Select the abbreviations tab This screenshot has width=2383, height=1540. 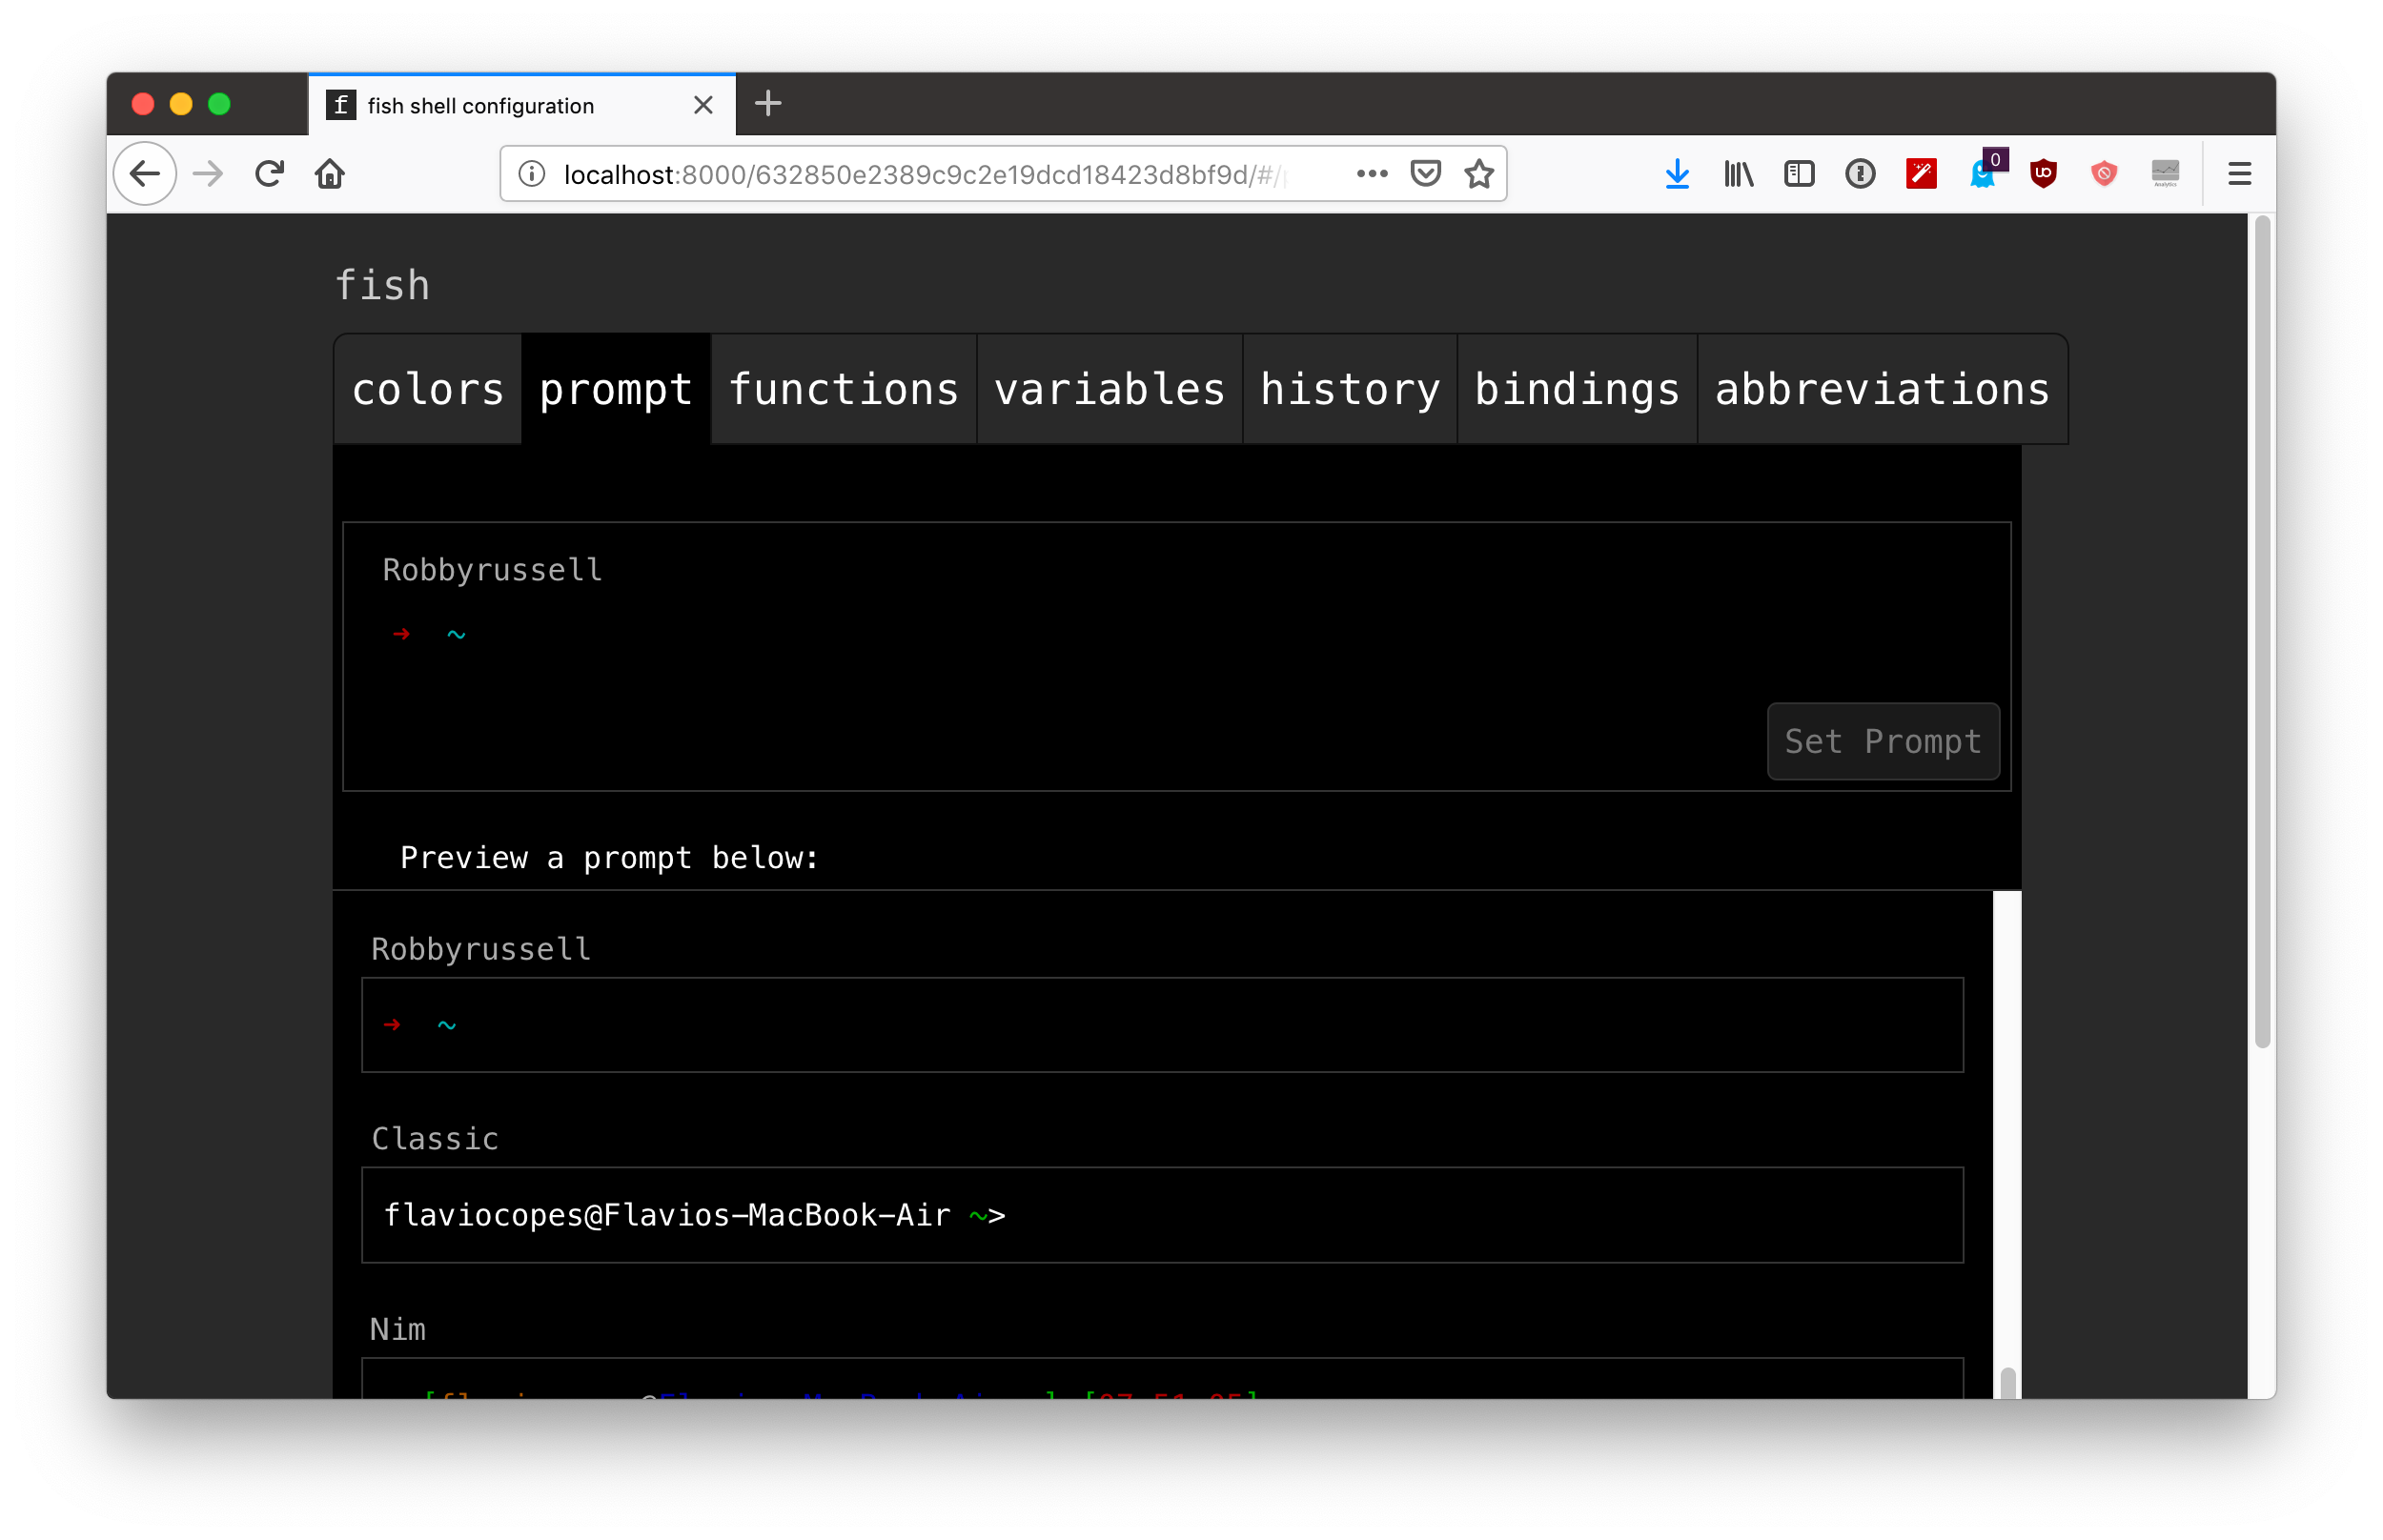tap(1881, 389)
